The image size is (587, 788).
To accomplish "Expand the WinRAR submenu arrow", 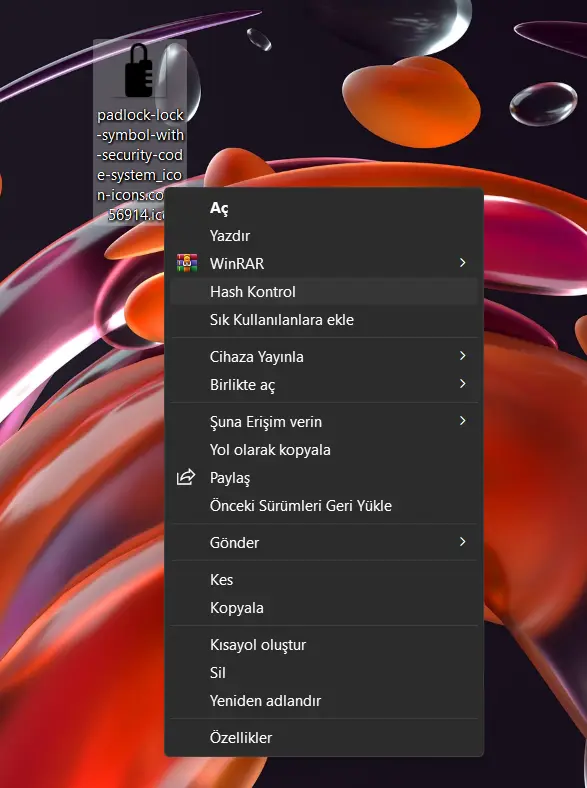I will click(462, 263).
